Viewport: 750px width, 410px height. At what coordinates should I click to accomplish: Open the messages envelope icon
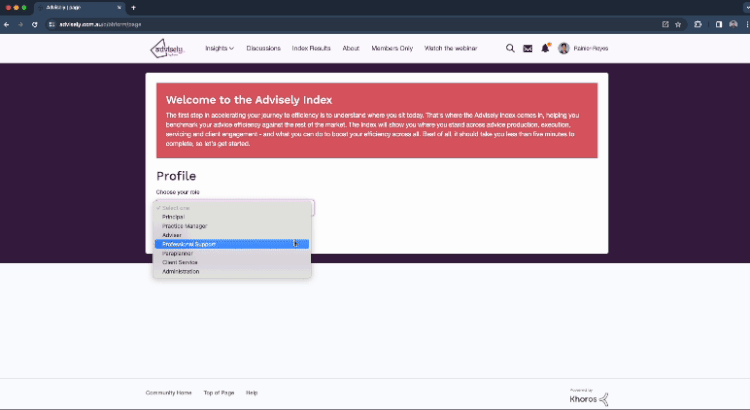[528, 48]
